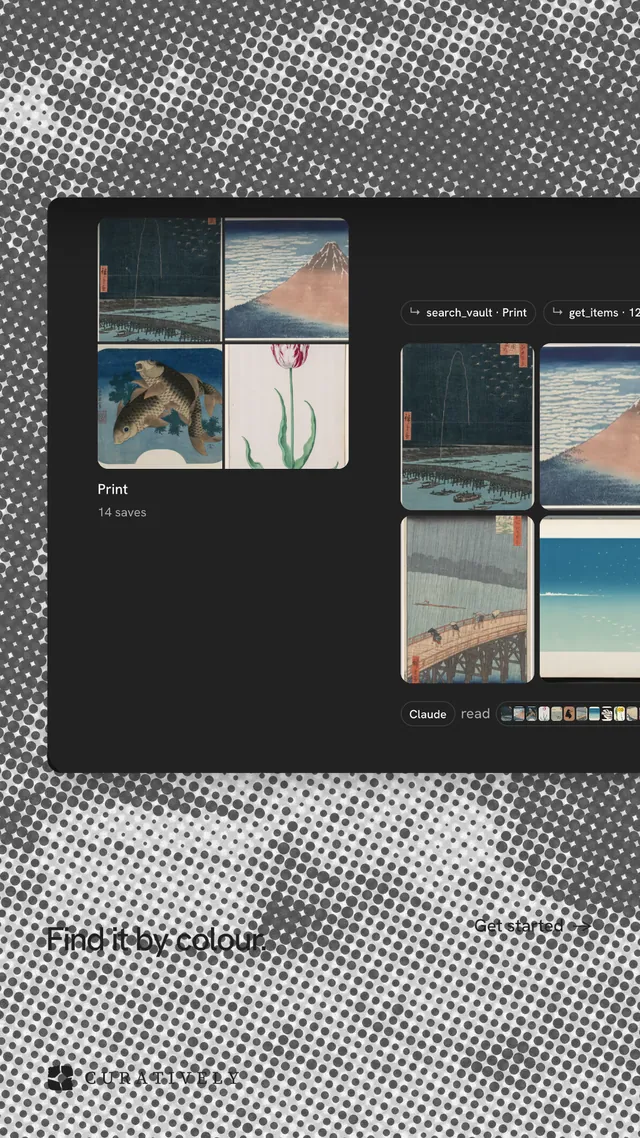
Task: Click the Claude chip
Action: point(427,714)
